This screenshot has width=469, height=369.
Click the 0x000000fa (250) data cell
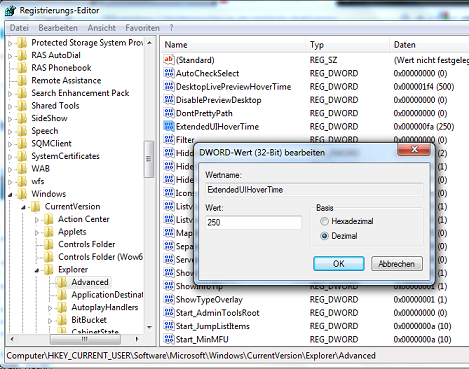point(424,127)
